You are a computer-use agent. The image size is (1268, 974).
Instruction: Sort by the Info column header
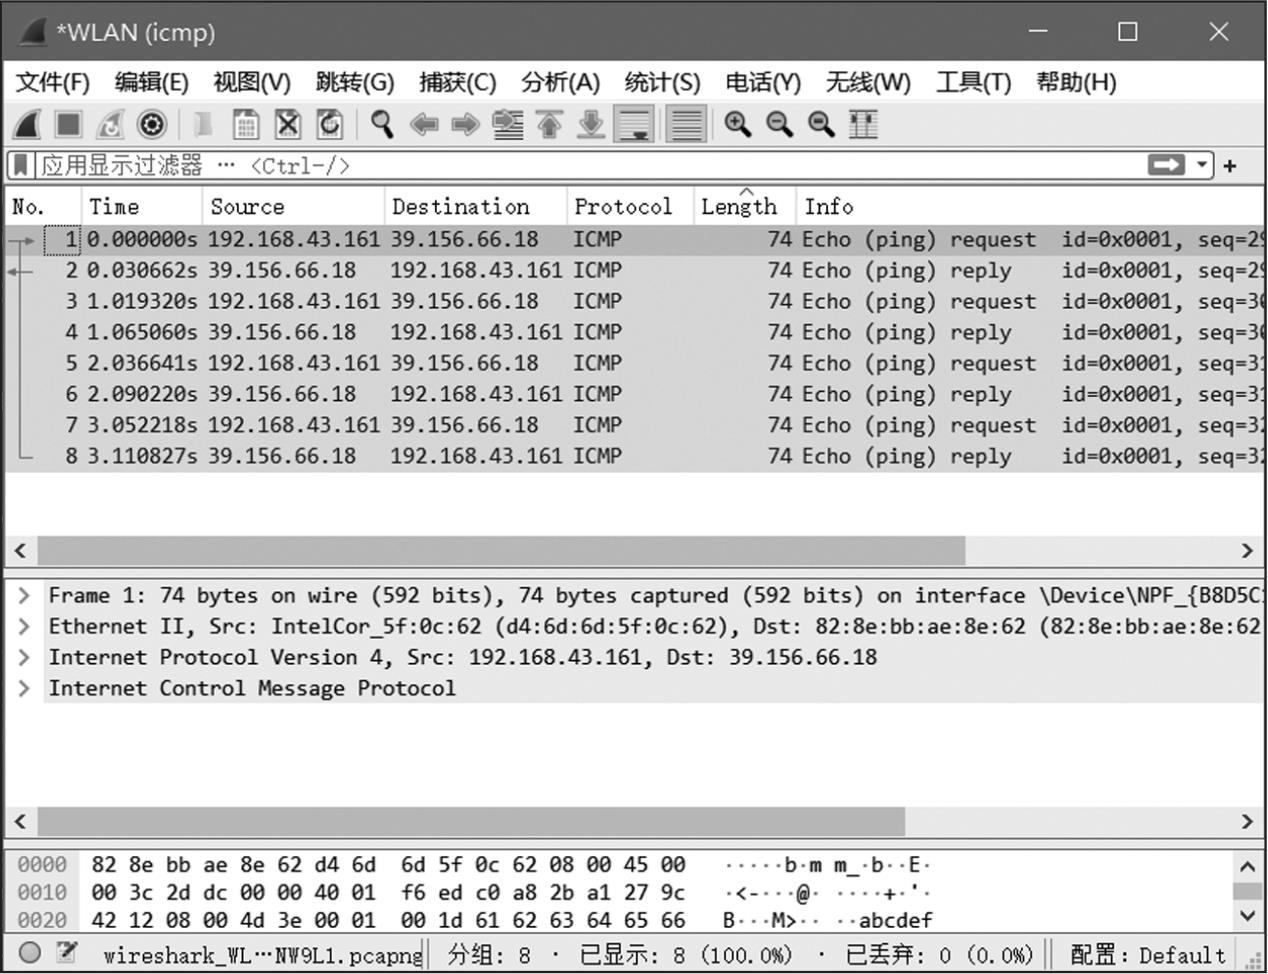[x=1030, y=206]
